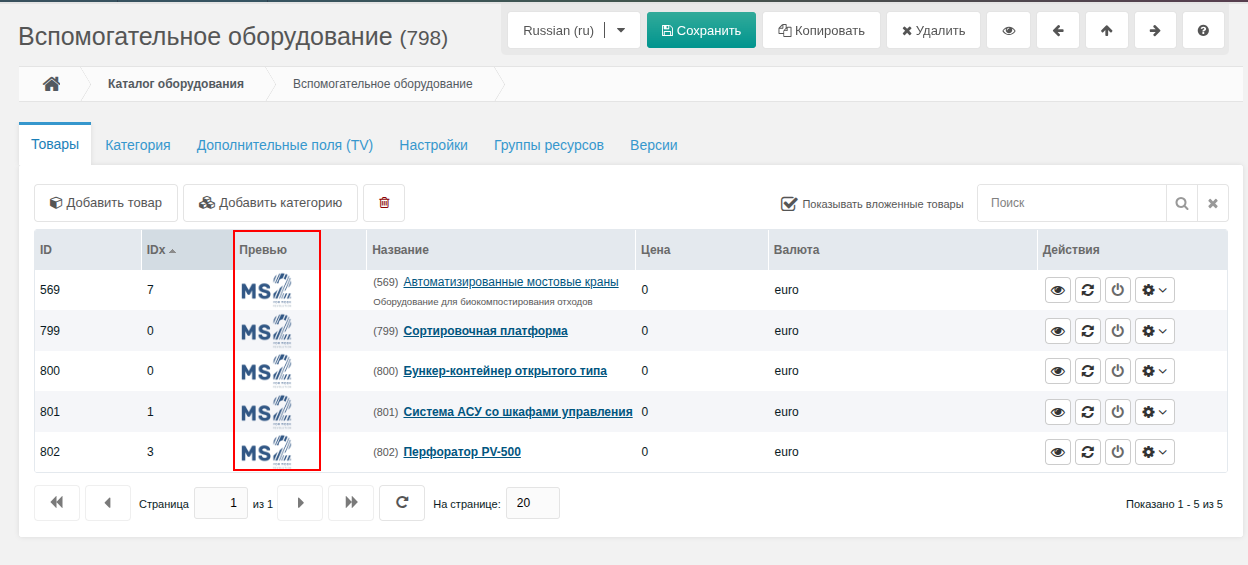This screenshot has width=1248, height=565.
Task: Open the 'Перфоратор PV-500' product link
Action: tap(462, 452)
